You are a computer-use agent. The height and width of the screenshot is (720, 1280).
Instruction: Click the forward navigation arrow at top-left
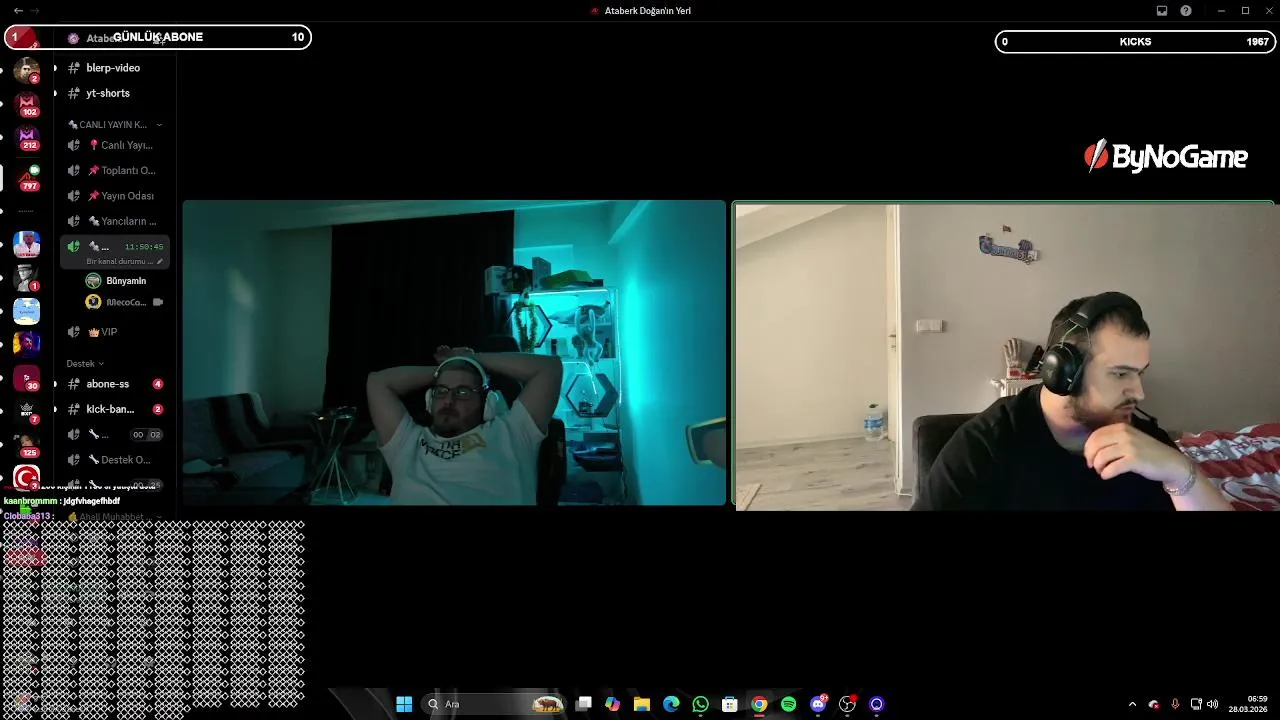click(x=35, y=11)
